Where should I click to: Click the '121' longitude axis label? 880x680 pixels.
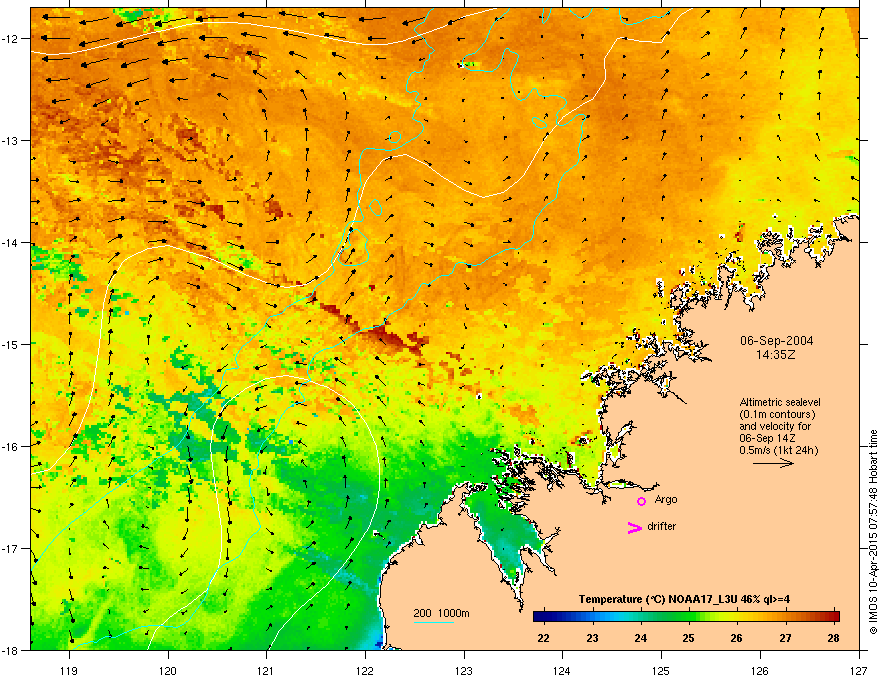tap(266, 670)
